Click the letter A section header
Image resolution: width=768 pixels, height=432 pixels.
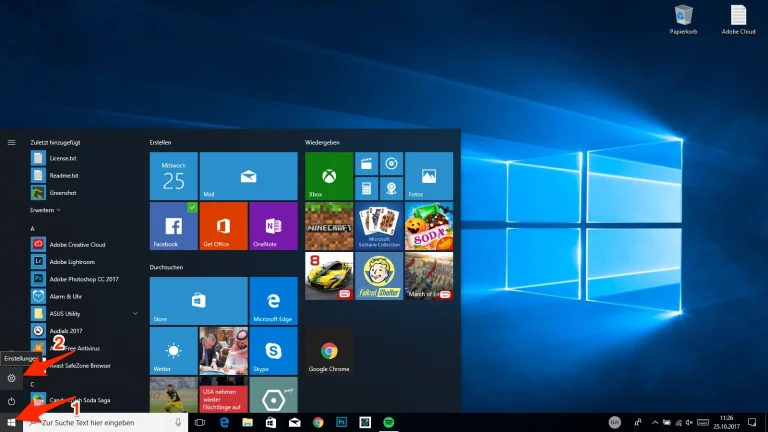coord(32,229)
